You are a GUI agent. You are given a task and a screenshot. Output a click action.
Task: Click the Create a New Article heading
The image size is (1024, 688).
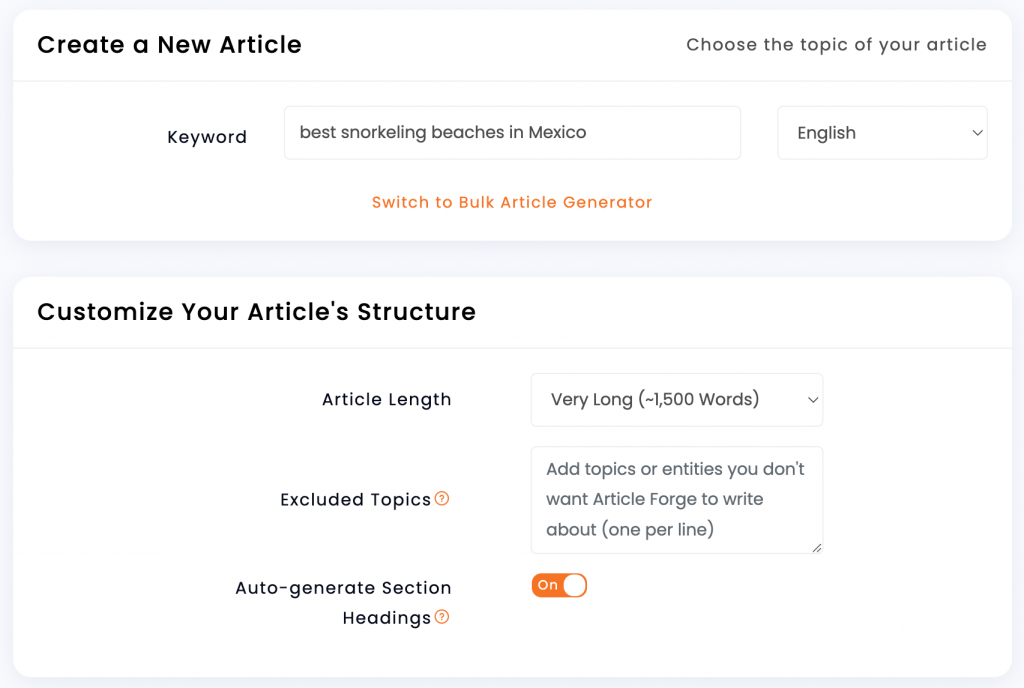tap(169, 45)
